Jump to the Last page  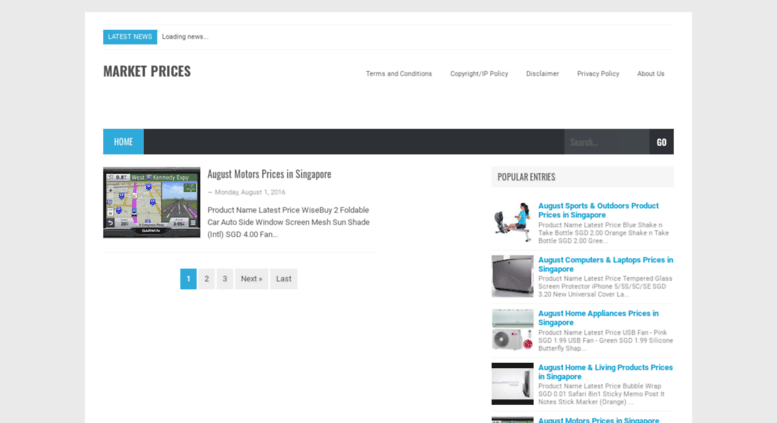(283, 279)
